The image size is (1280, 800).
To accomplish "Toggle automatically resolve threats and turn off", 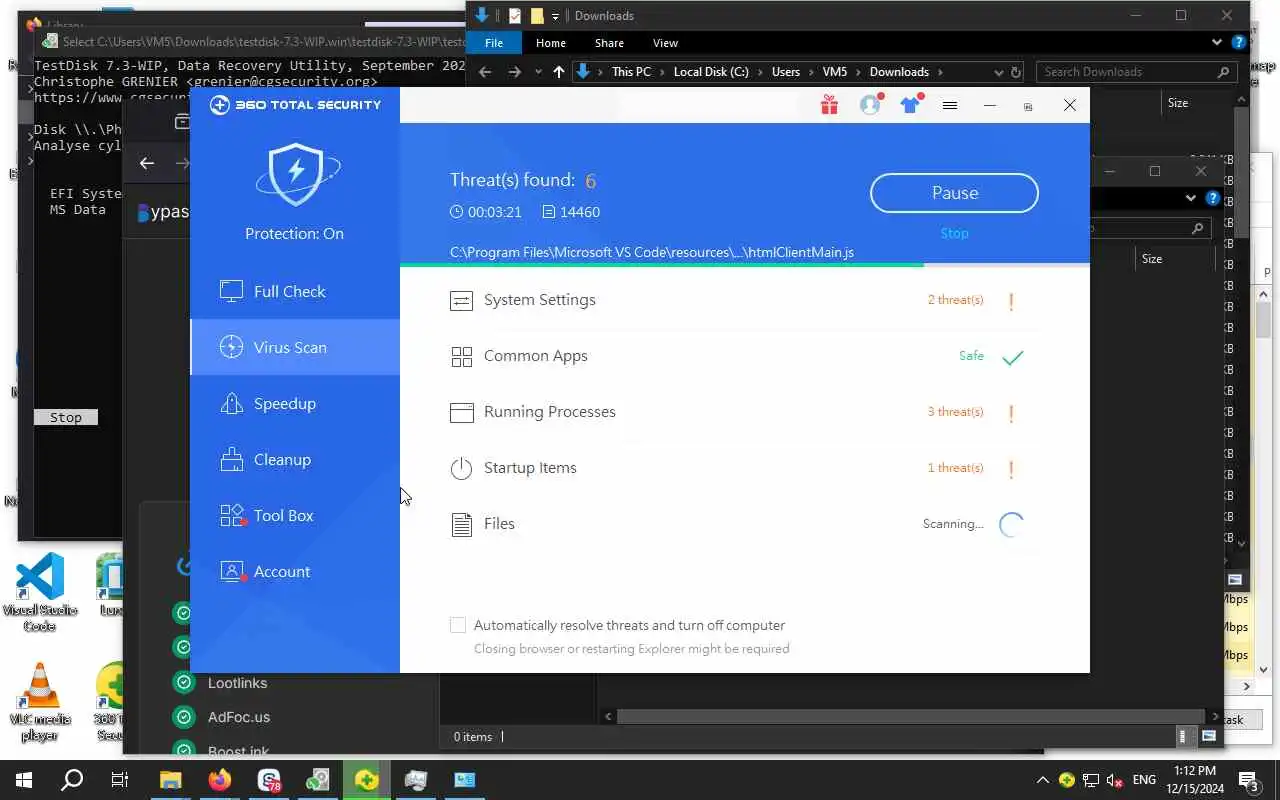I will (x=458, y=625).
